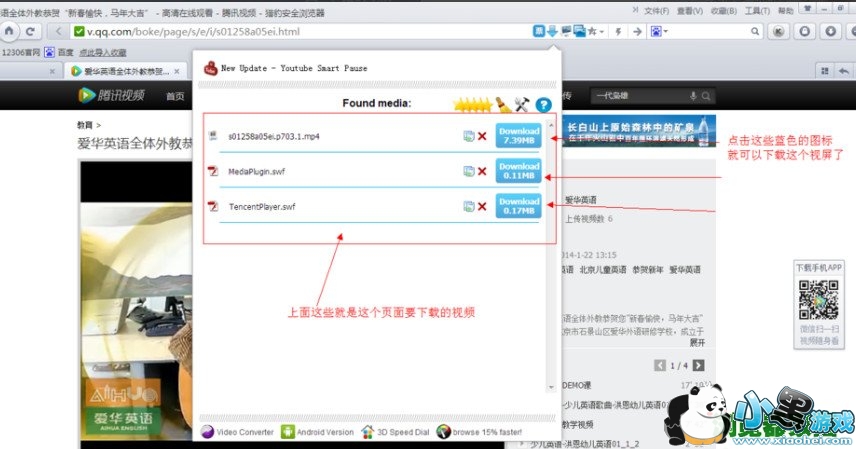Image resolution: width=856 pixels, height=449 pixels.
Task: Open 帮助 menu
Action: [x=786, y=11]
